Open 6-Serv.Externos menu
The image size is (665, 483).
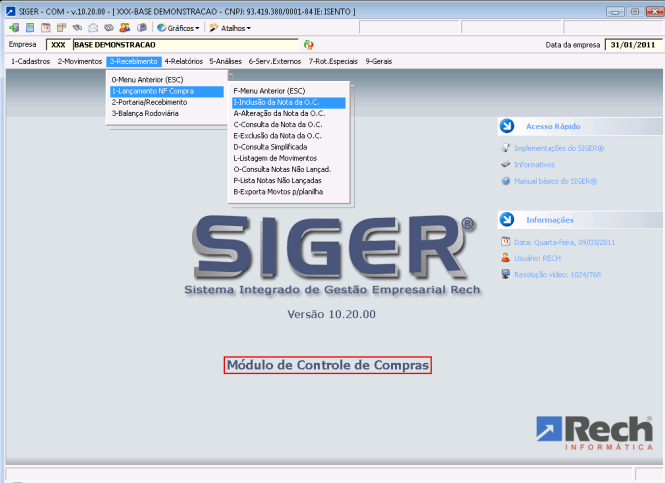pos(275,61)
